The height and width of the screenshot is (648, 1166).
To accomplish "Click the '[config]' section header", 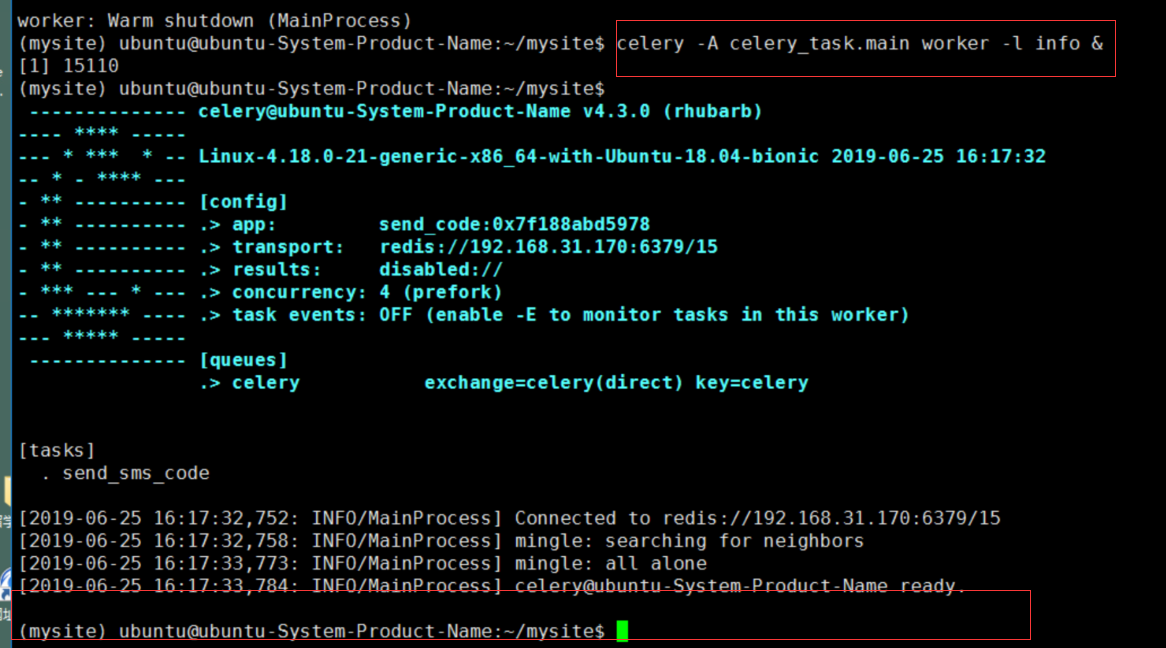I will coord(243,202).
